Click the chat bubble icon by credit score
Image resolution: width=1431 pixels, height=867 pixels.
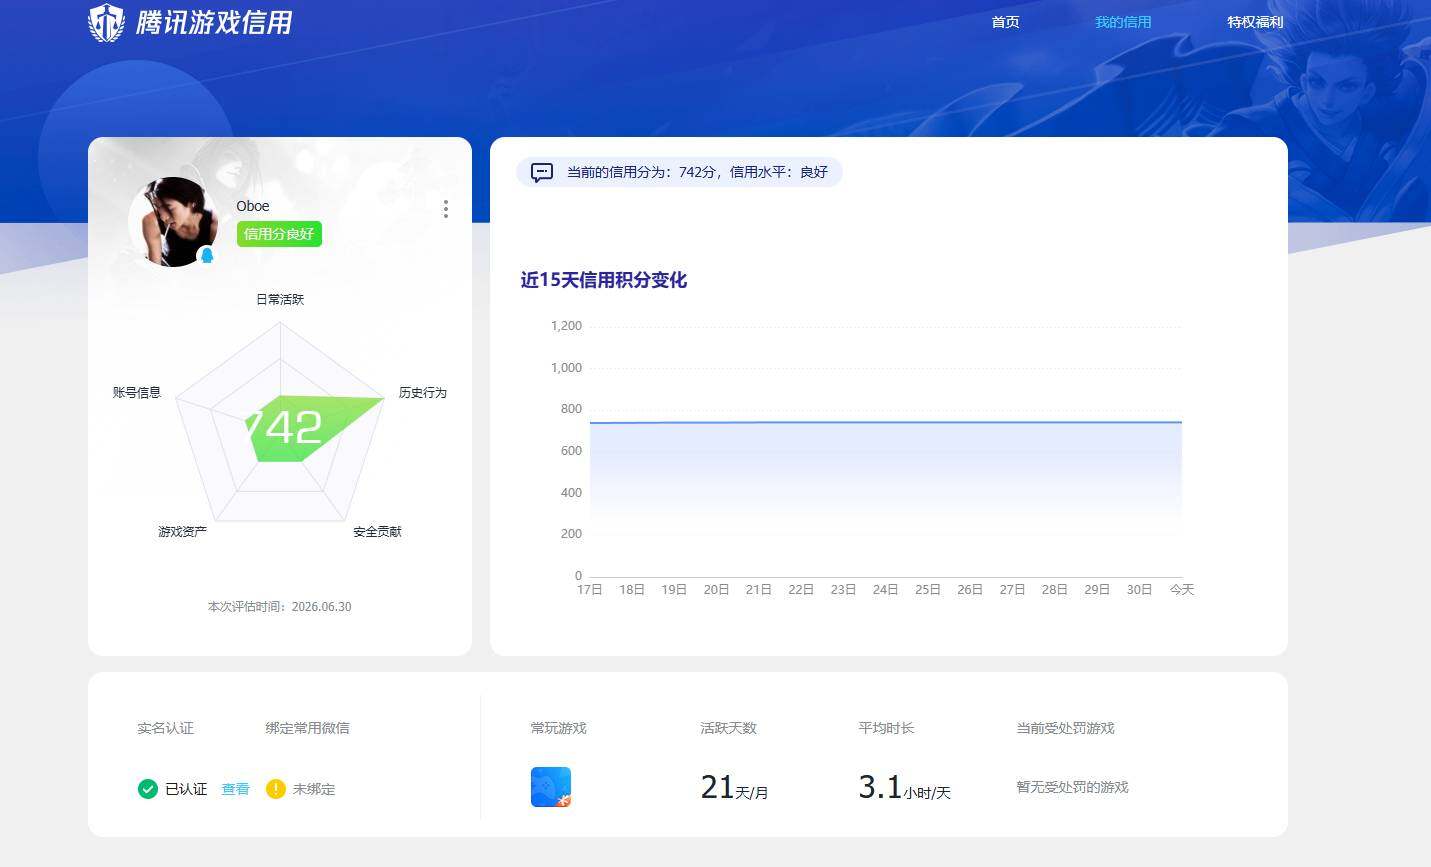pyautogui.click(x=541, y=172)
